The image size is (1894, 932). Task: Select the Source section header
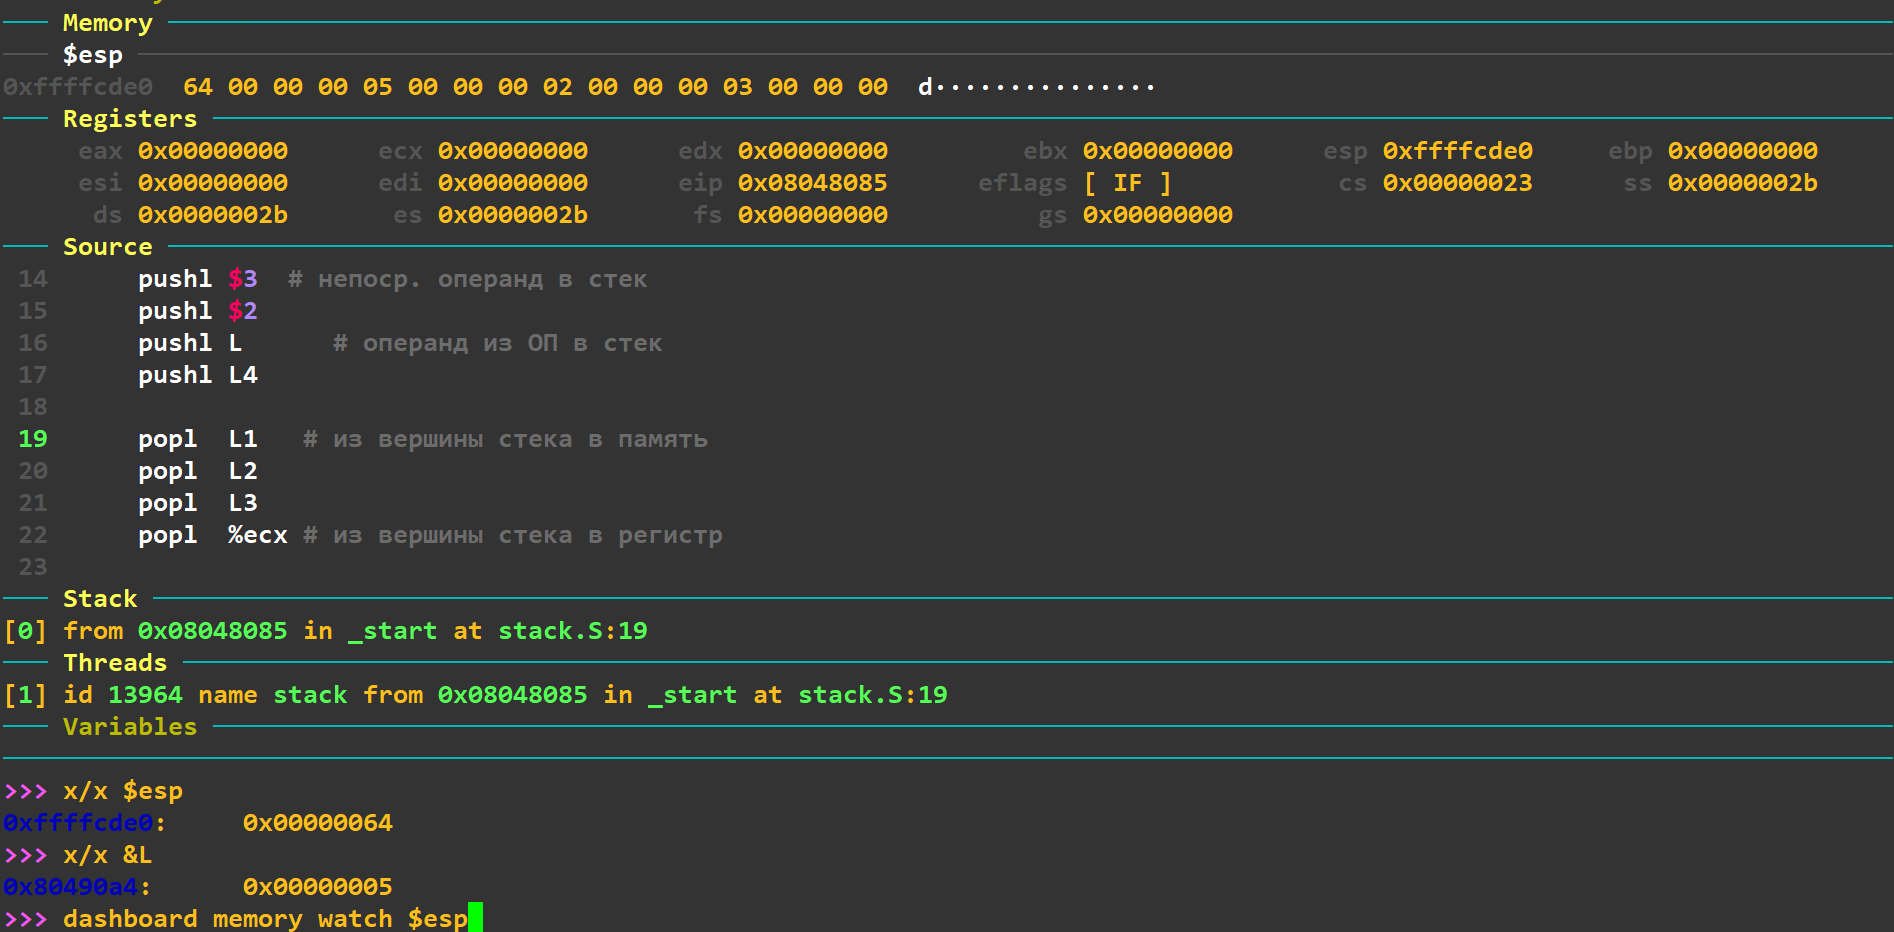pyautogui.click(x=107, y=247)
